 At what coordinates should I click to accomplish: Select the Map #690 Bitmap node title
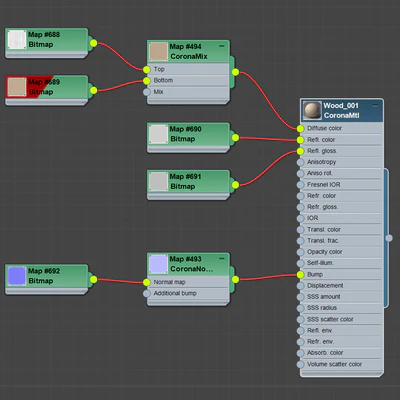(x=185, y=134)
